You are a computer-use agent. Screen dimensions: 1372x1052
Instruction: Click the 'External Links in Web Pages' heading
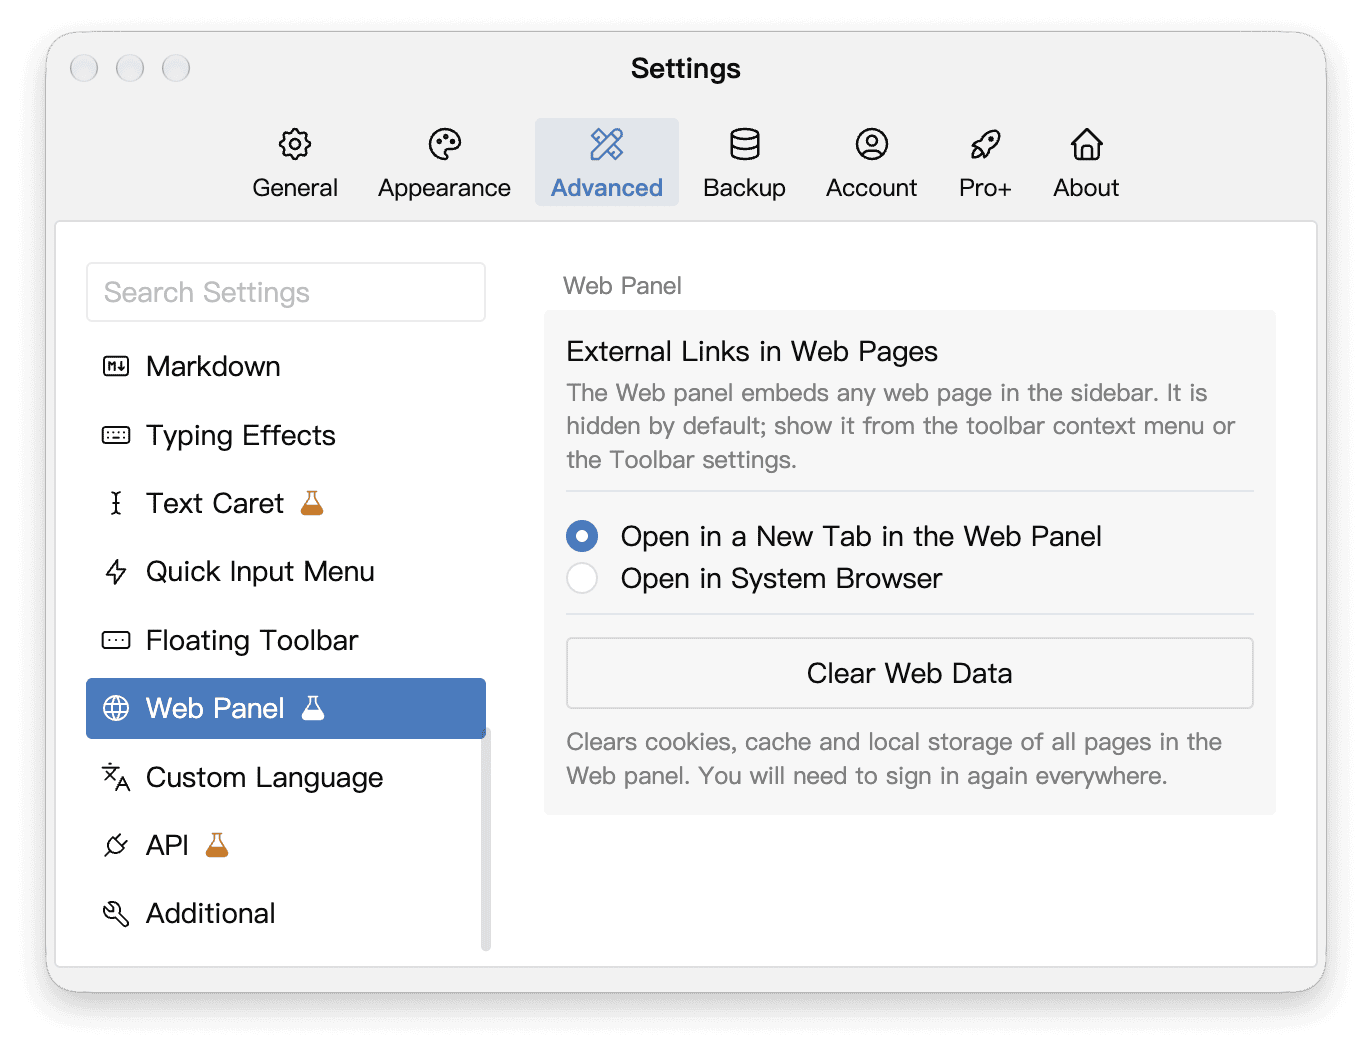[x=752, y=351]
